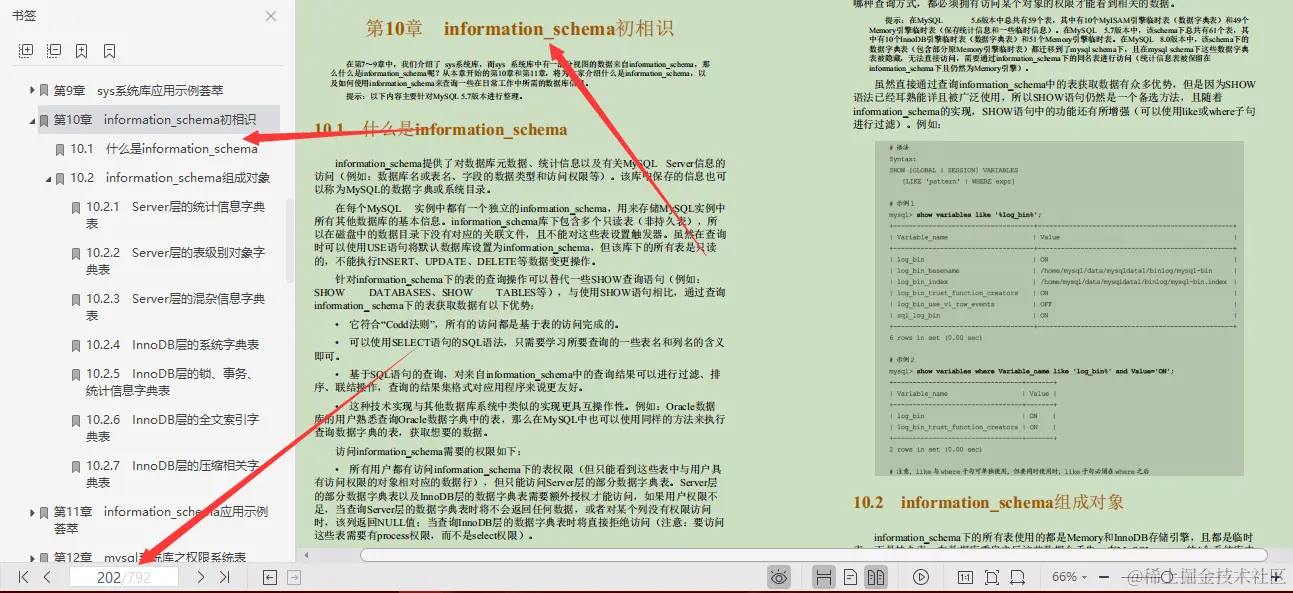This screenshot has width=1293, height=593.
Task: Open the 66% zoom dropdown
Action: point(1071,577)
